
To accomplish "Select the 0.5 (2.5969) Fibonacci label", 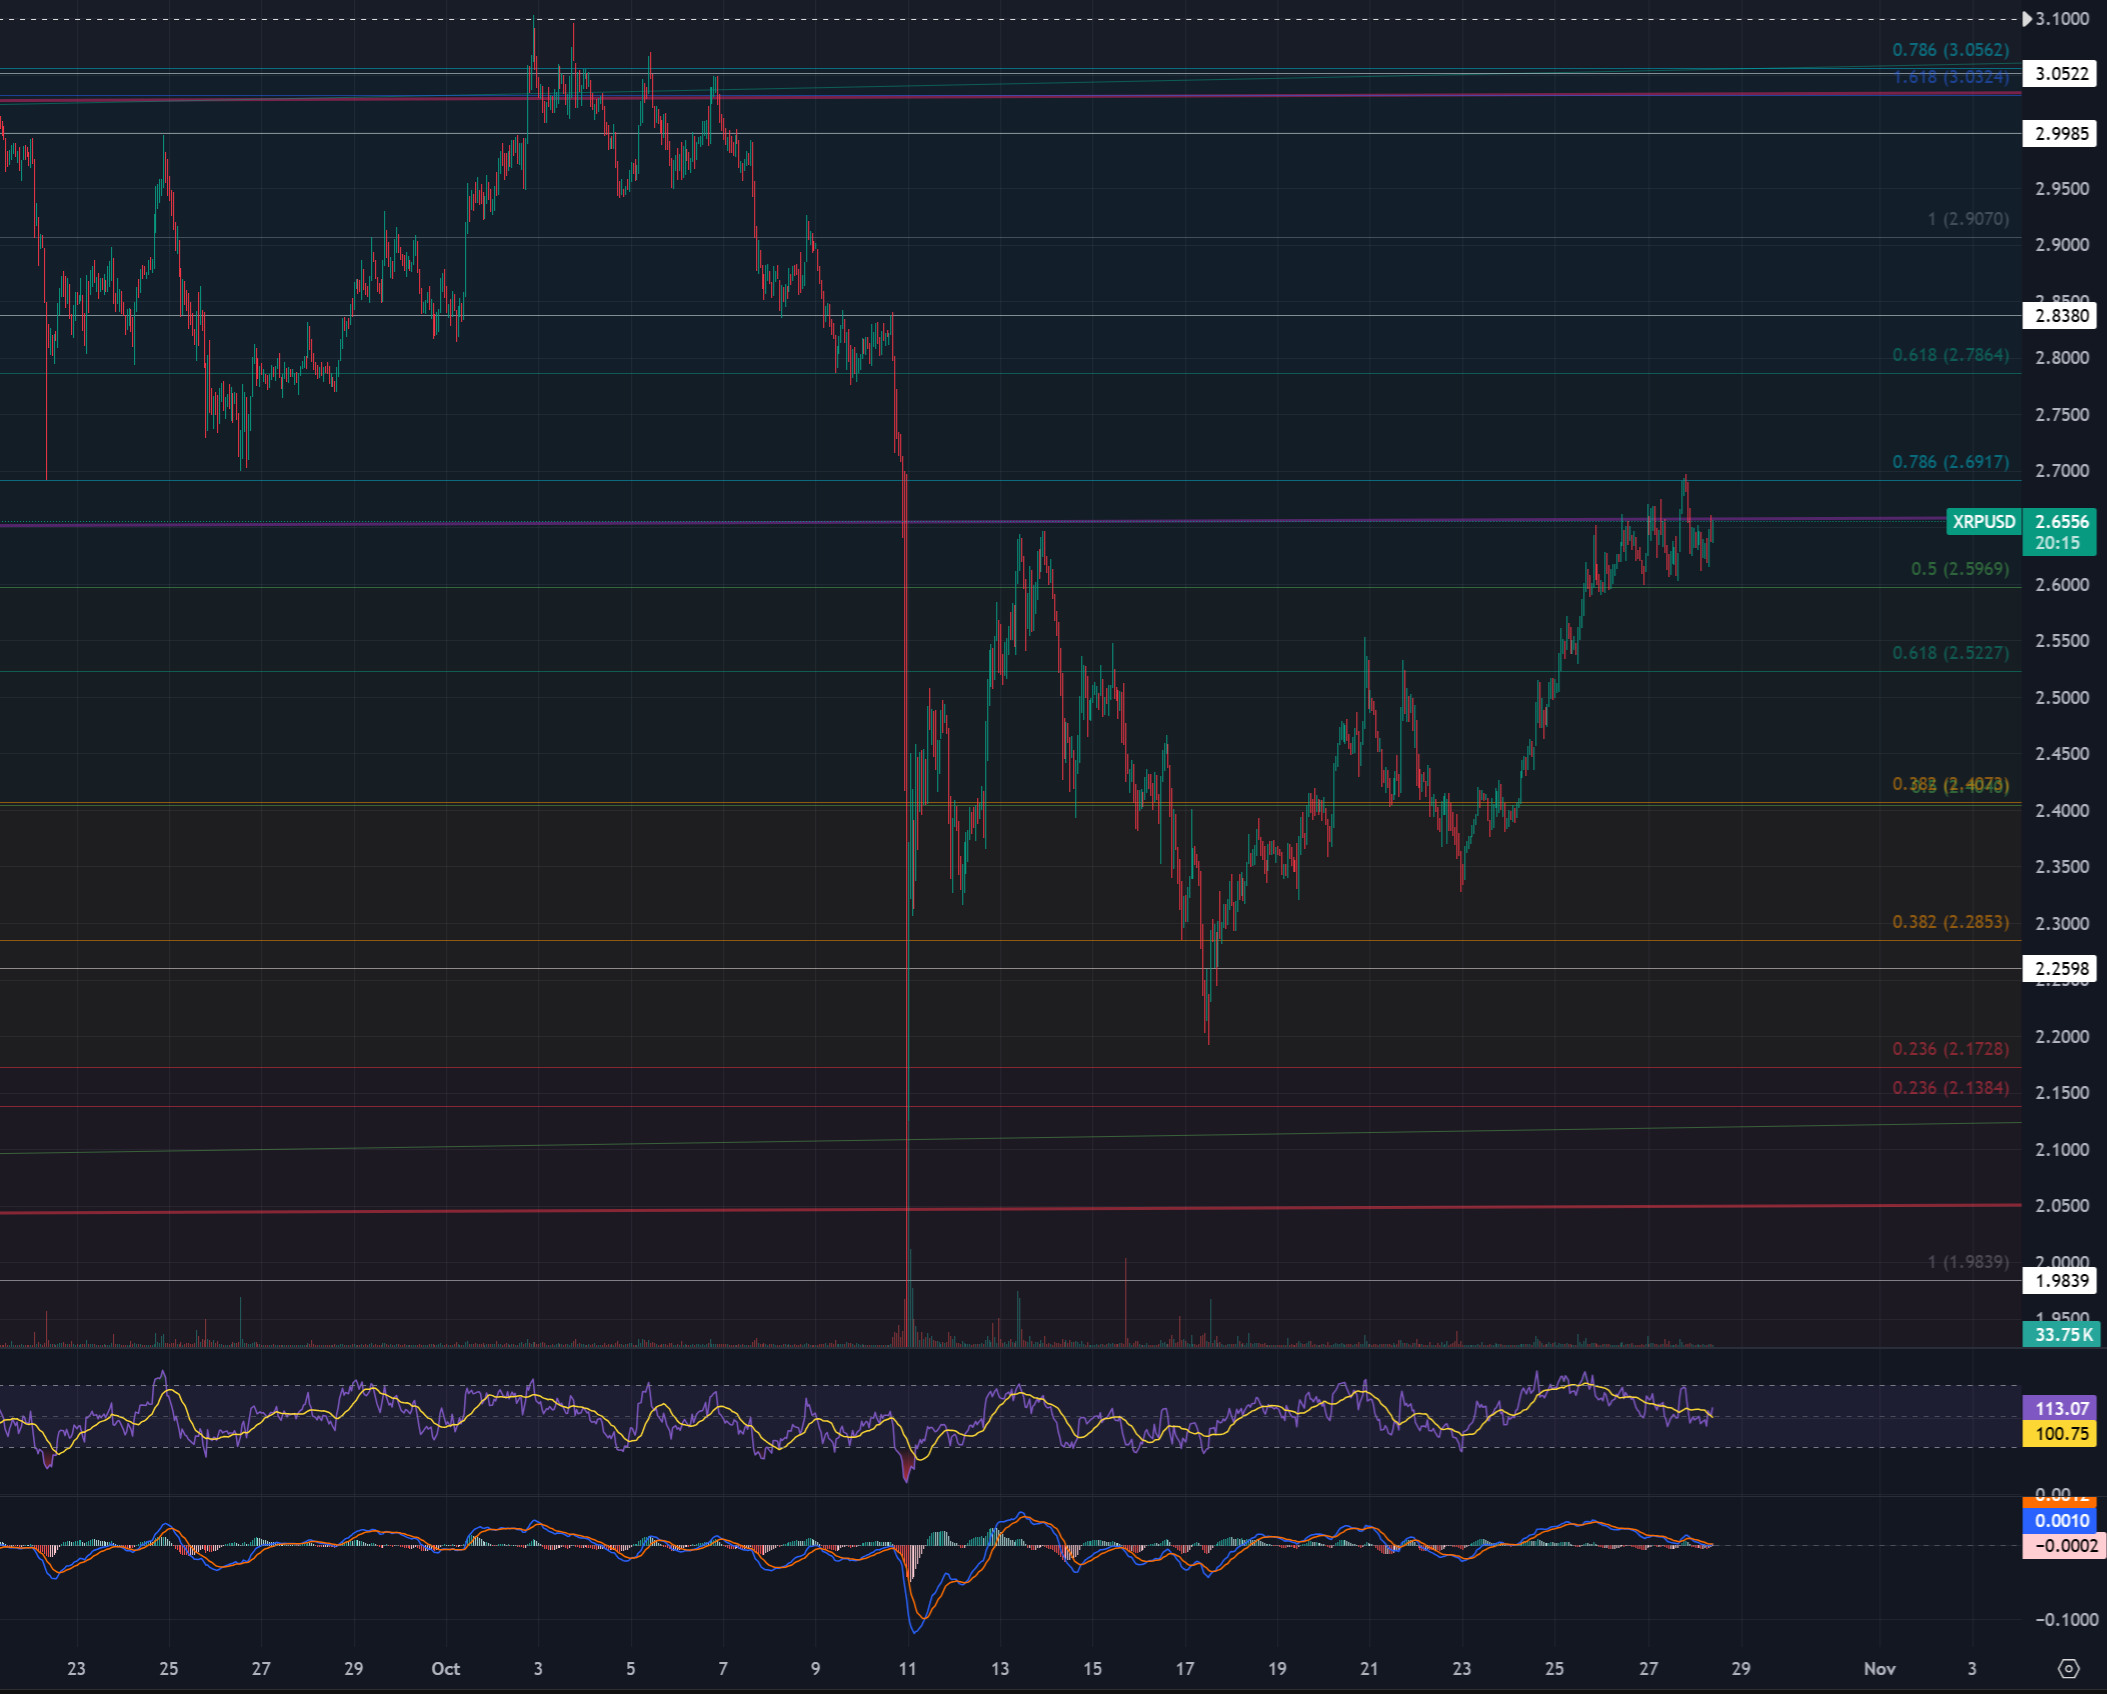I will tap(1959, 568).
